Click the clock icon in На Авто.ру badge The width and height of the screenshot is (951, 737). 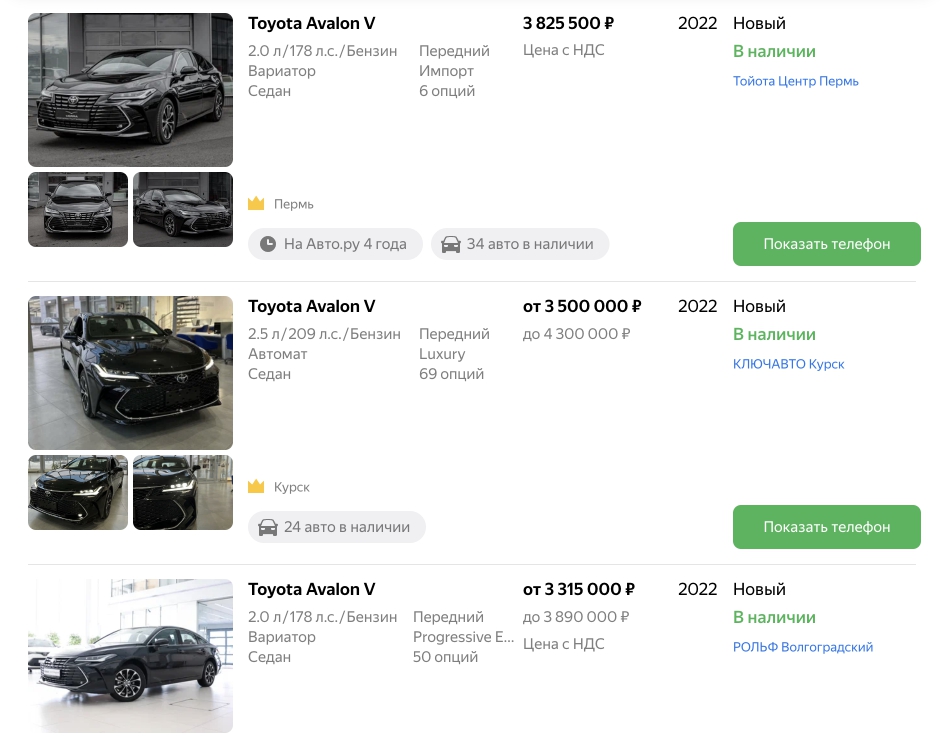(x=267, y=244)
